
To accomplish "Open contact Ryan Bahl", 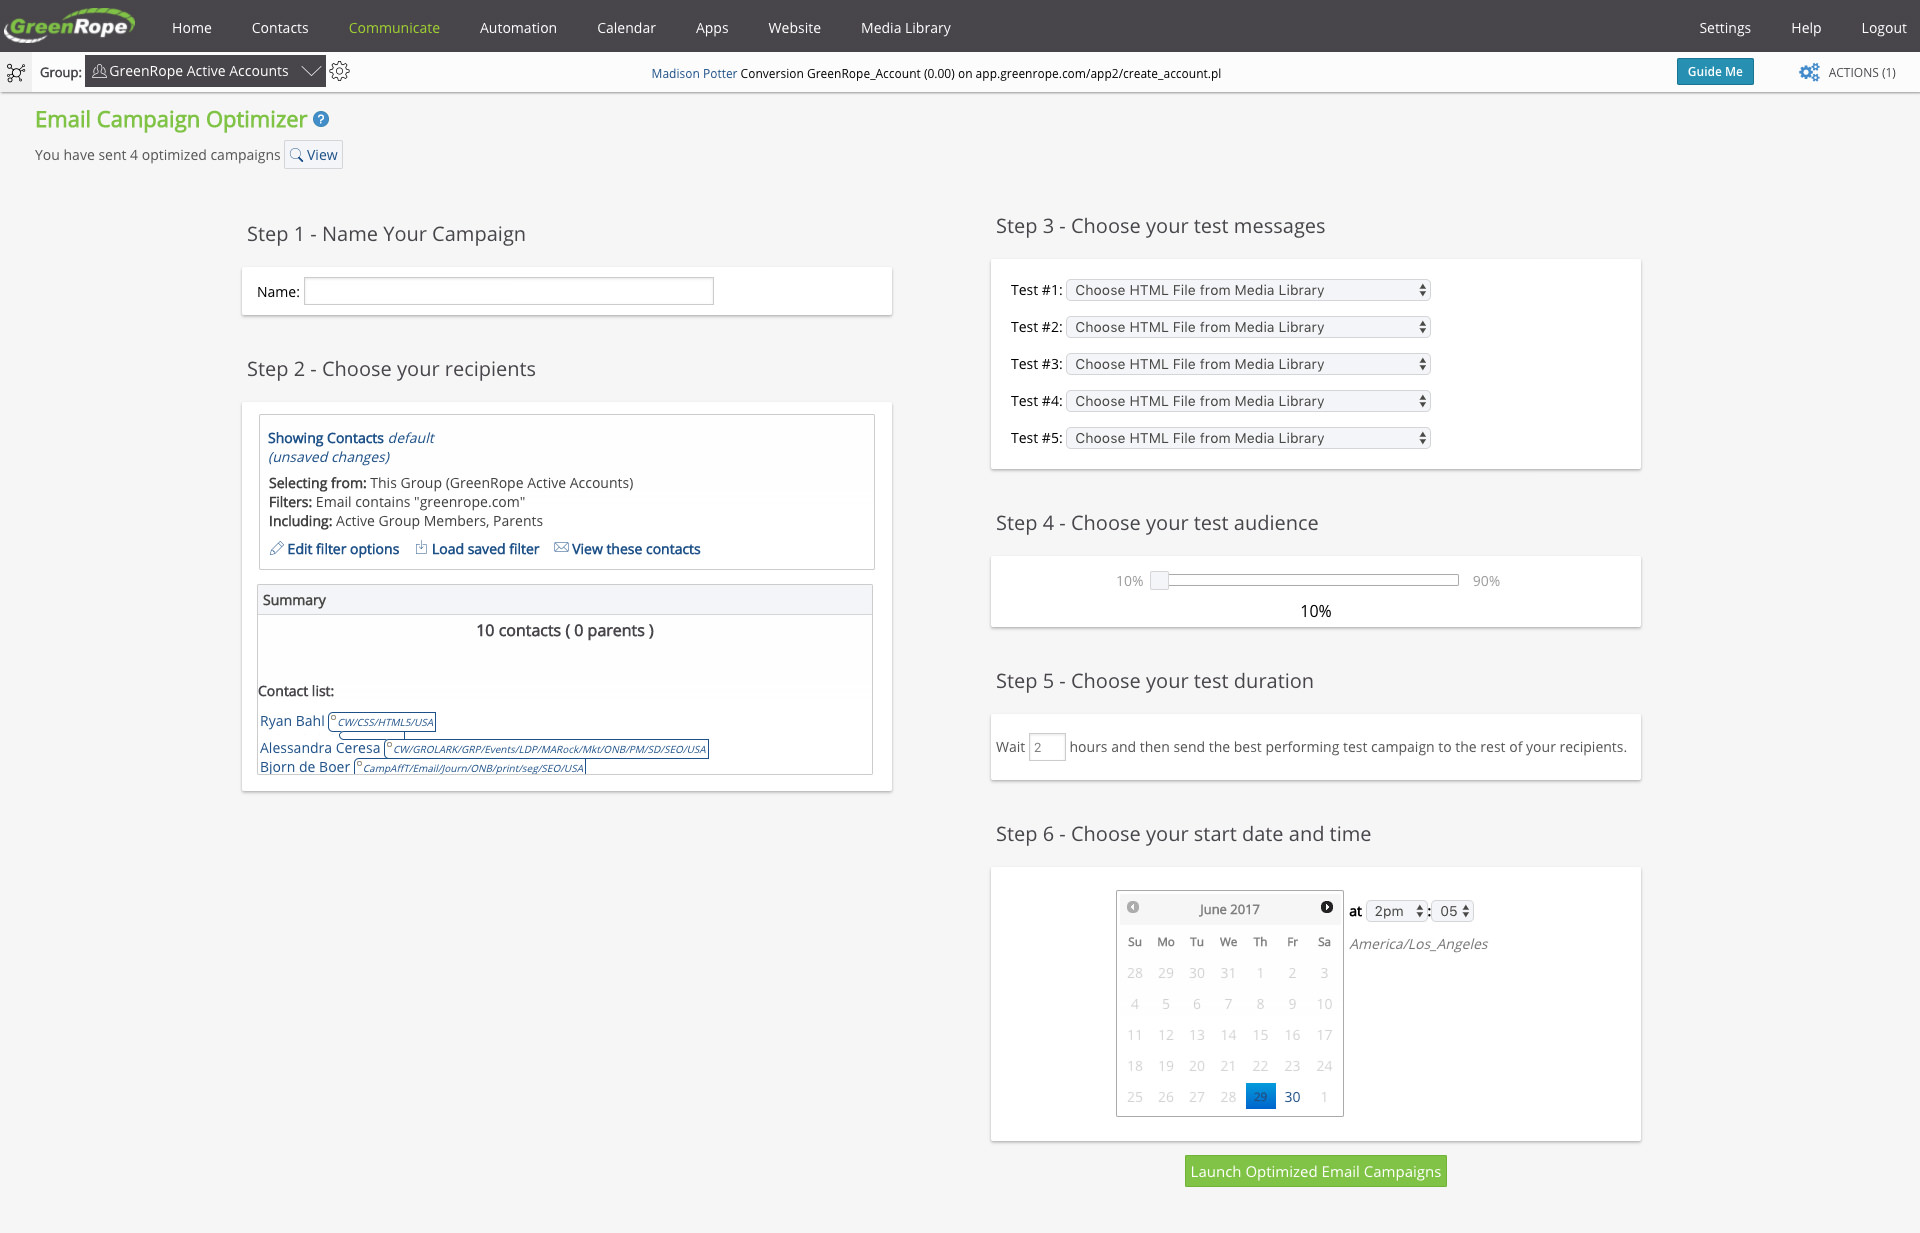I will pyautogui.click(x=292, y=721).
